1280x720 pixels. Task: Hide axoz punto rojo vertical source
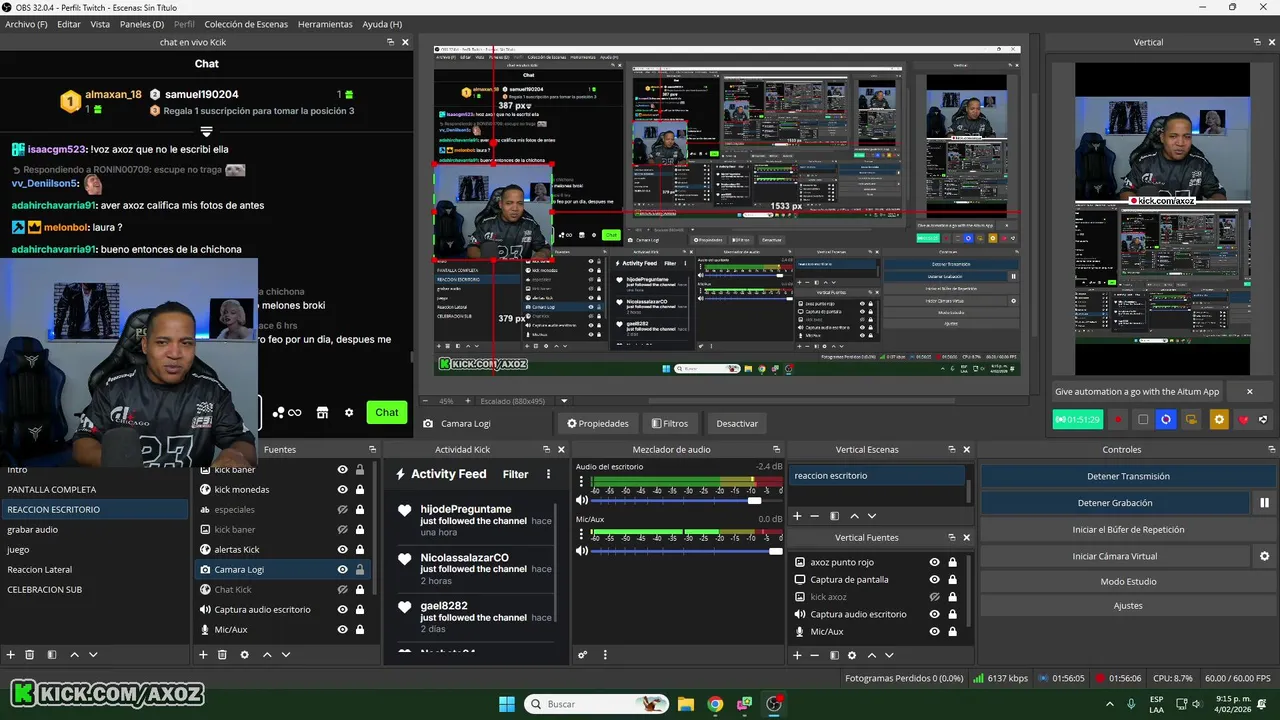click(935, 562)
